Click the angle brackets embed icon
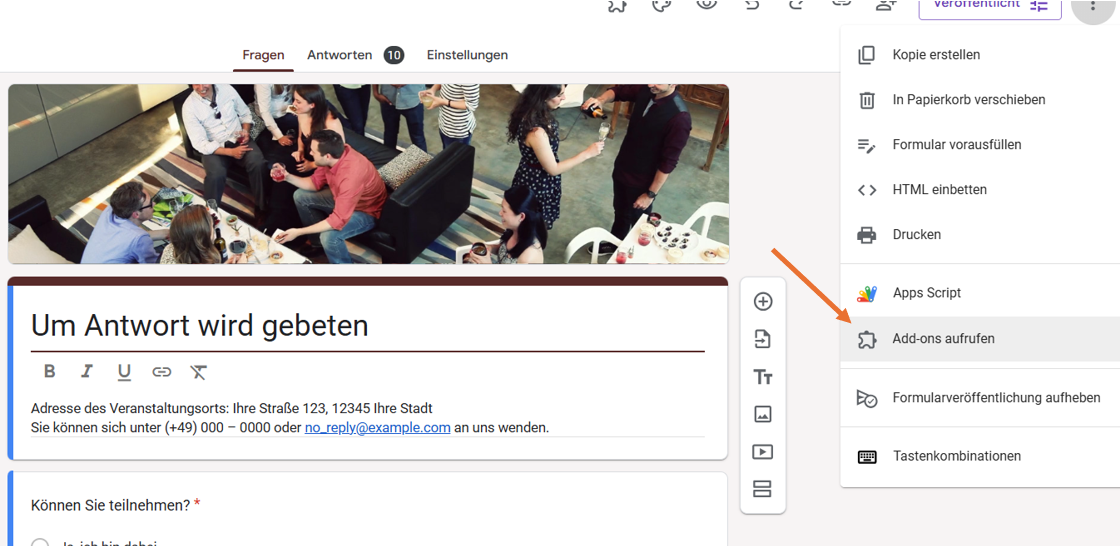Screen dimensions: 1120x546 866,190
